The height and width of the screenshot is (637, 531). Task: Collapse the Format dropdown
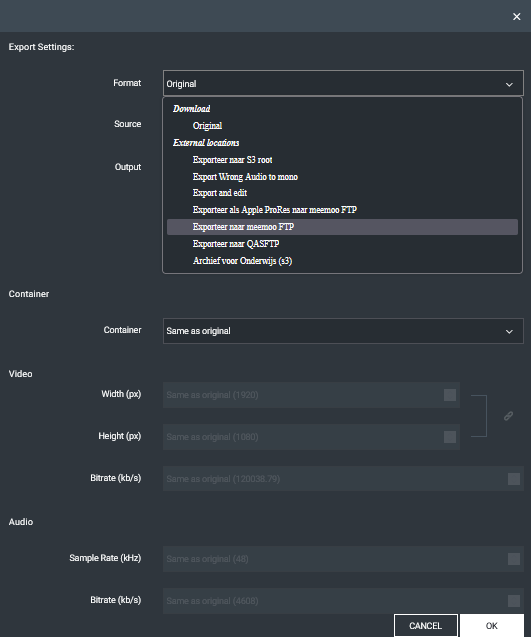tap(343, 83)
